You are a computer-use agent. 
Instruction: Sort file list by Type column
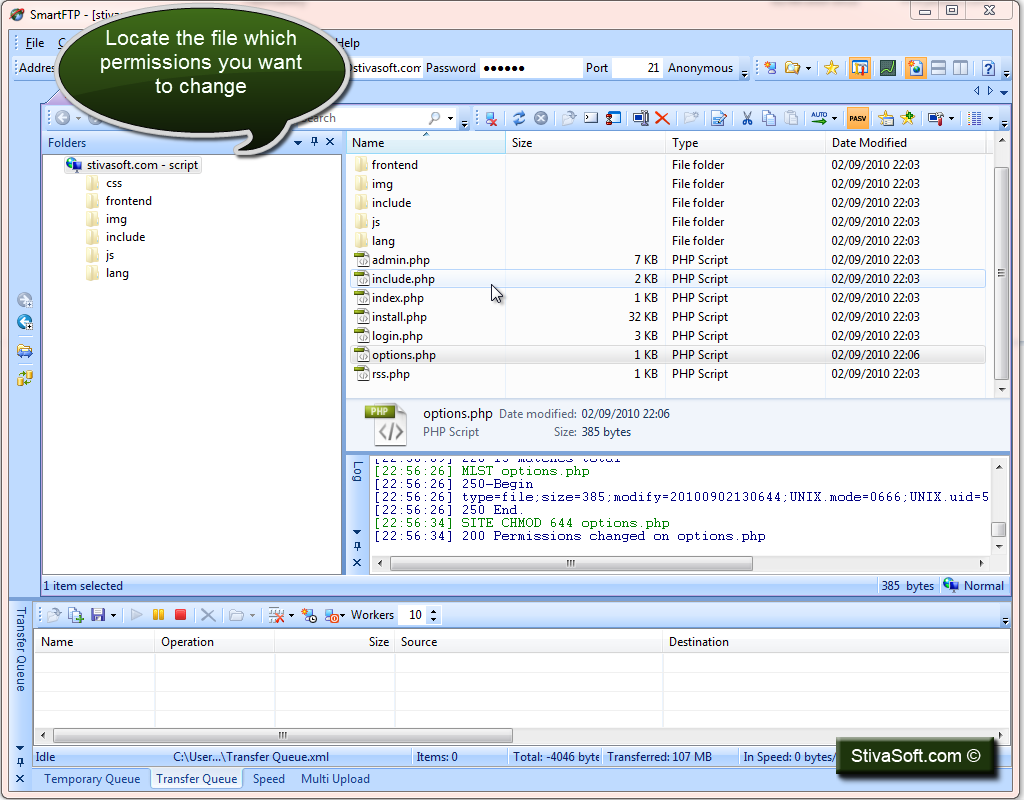coord(746,142)
